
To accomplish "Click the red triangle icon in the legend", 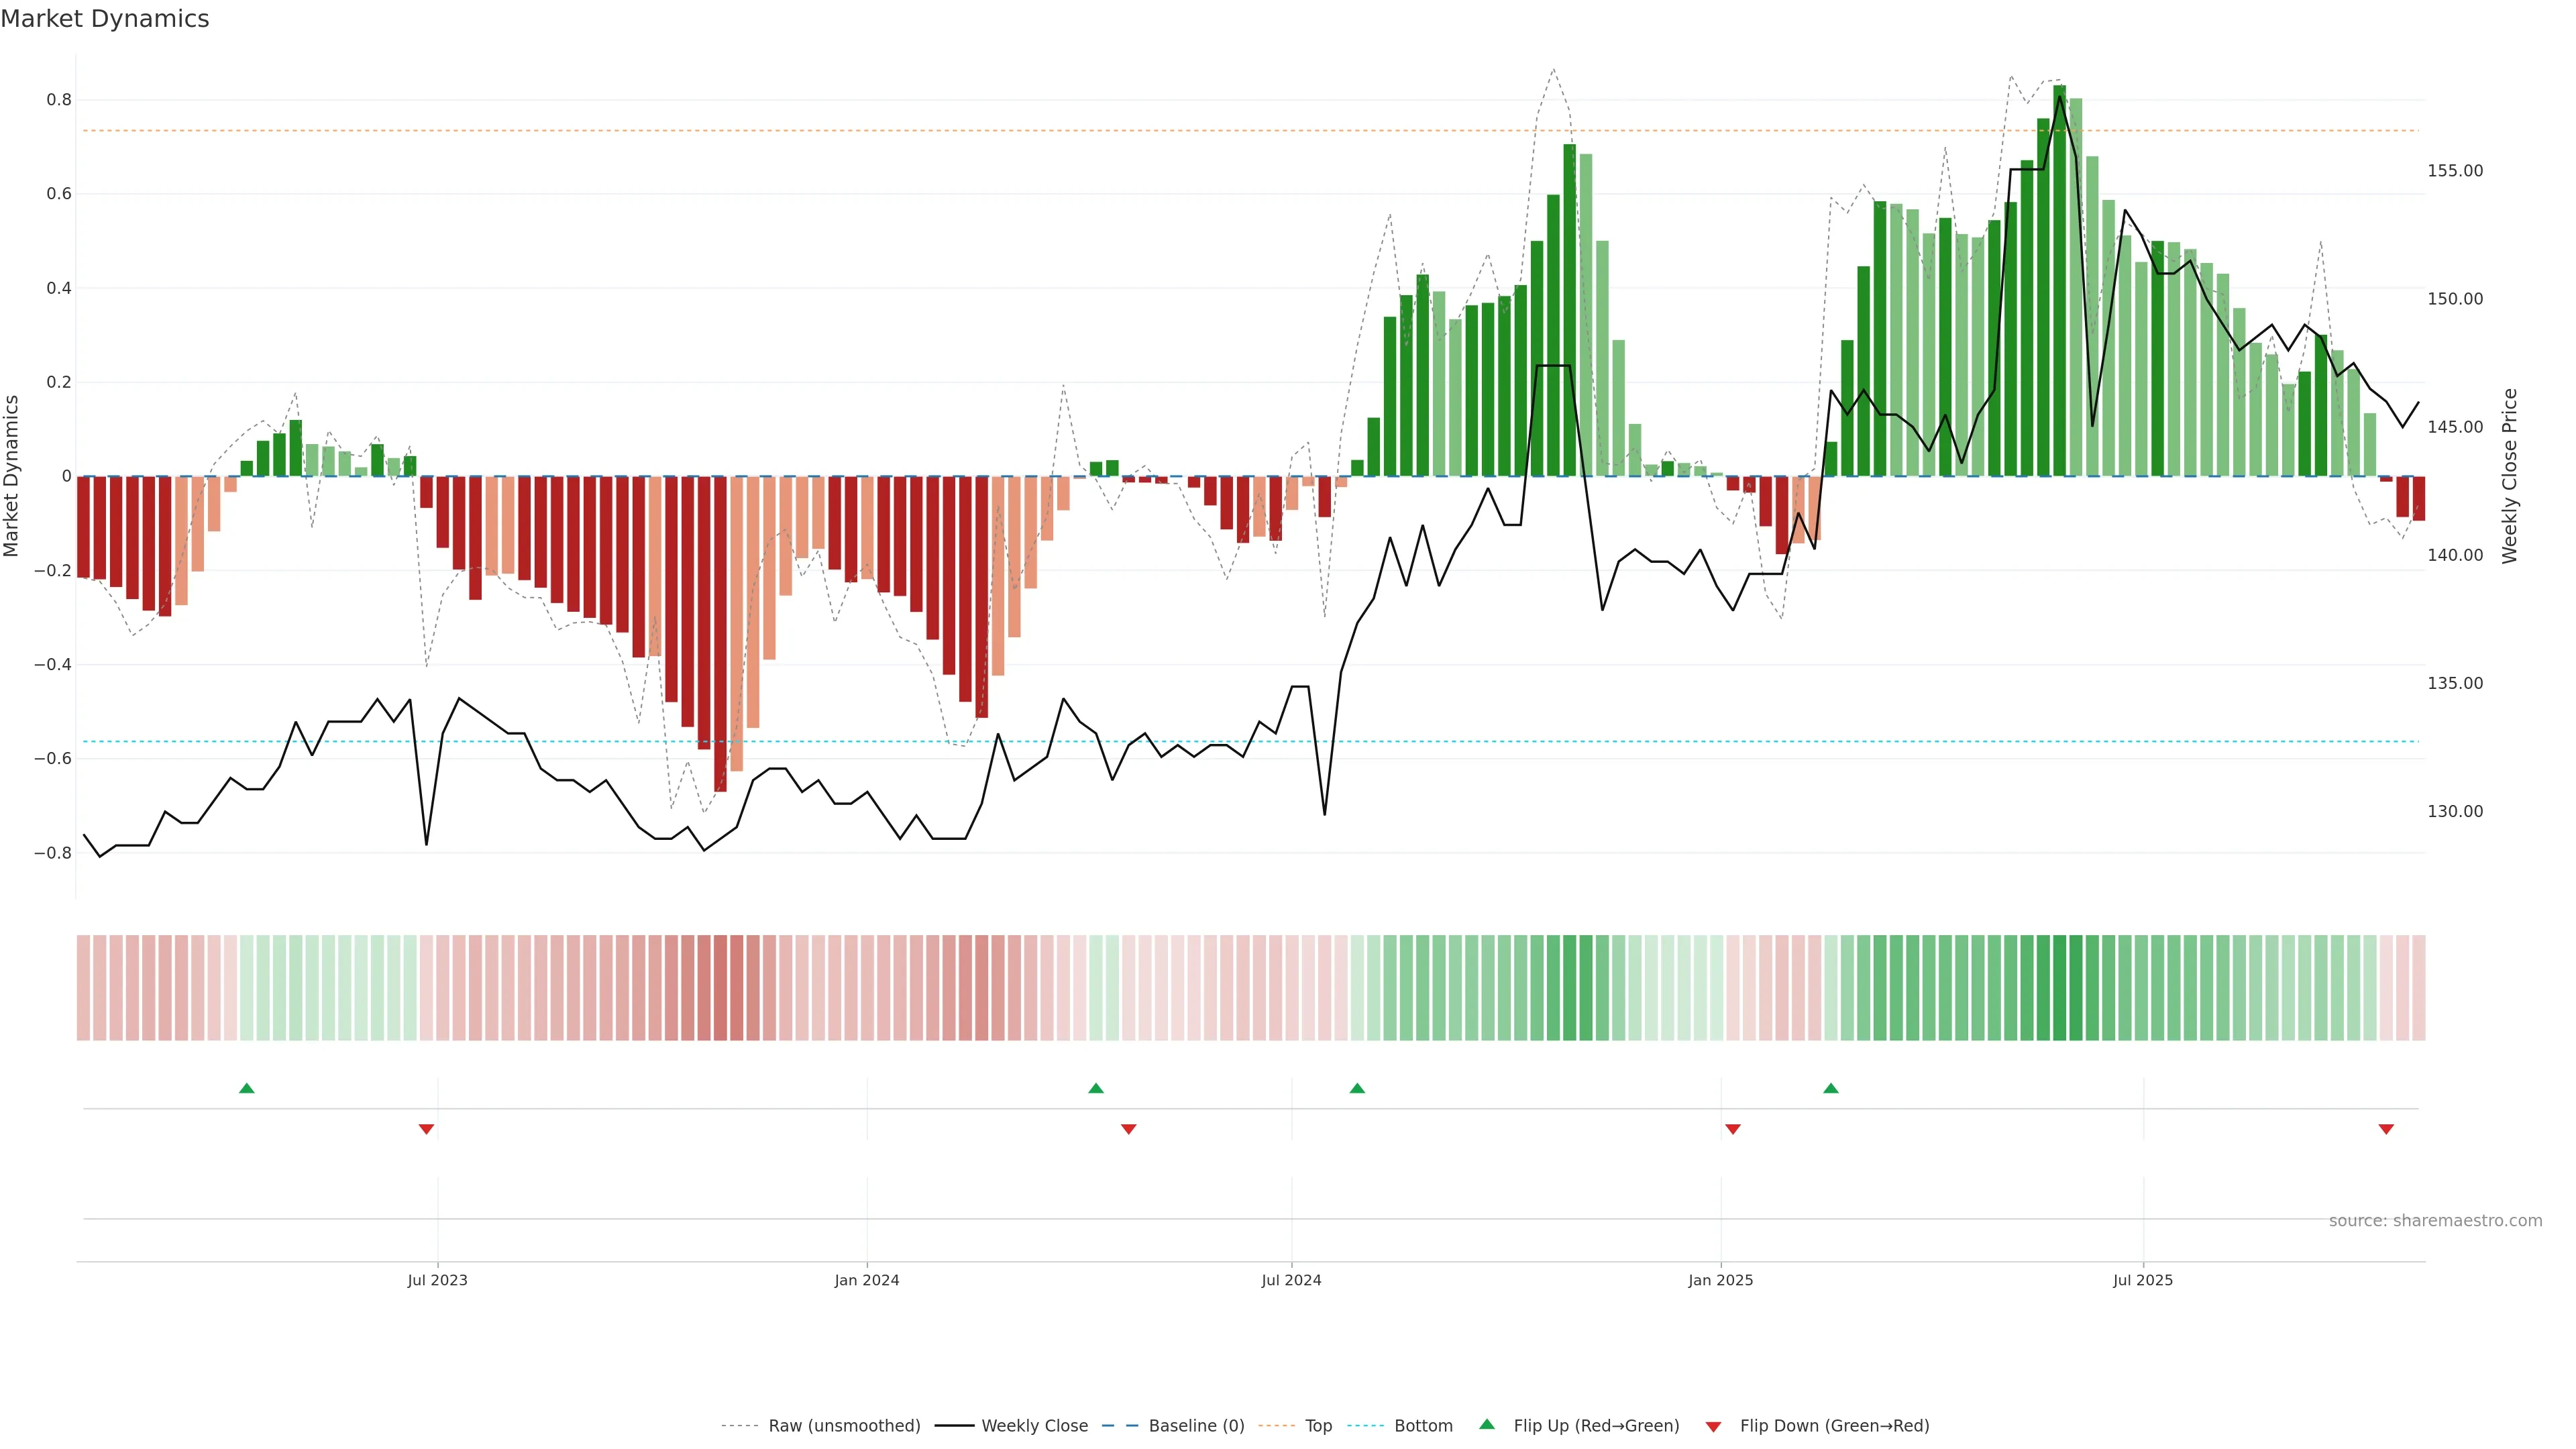I will tap(1713, 1427).
